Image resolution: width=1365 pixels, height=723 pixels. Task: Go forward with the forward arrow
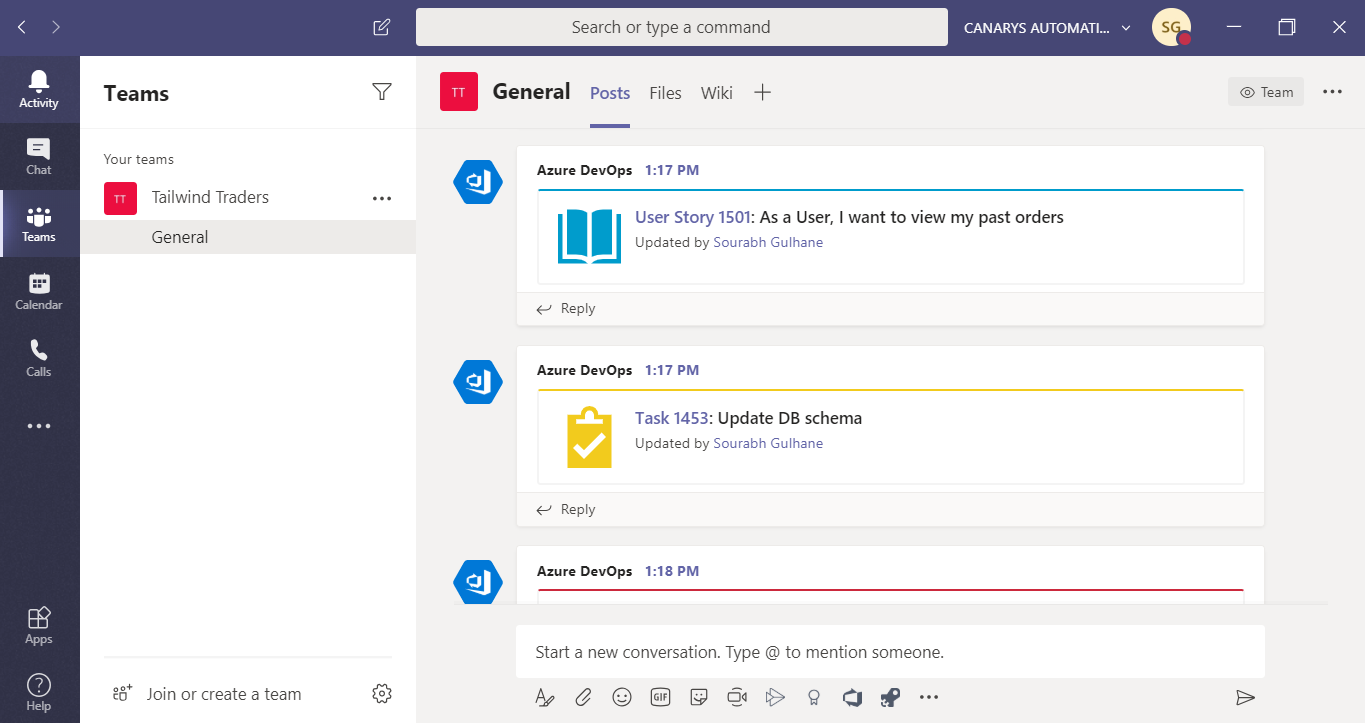coord(56,28)
